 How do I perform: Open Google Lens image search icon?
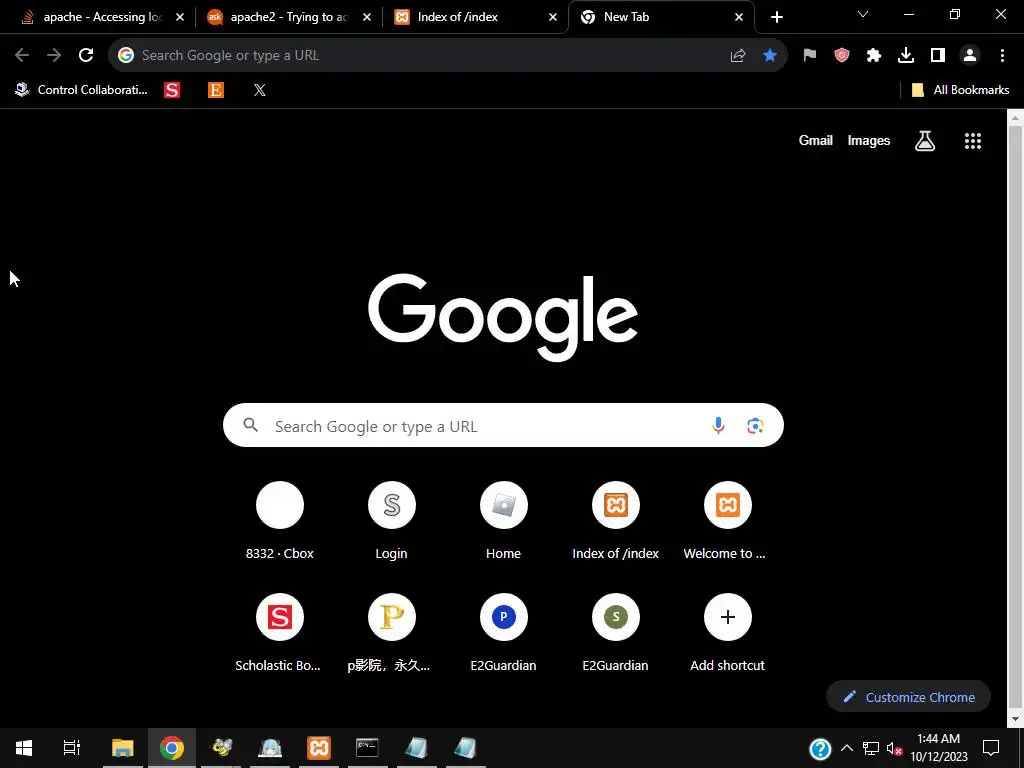[x=755, y=426]
